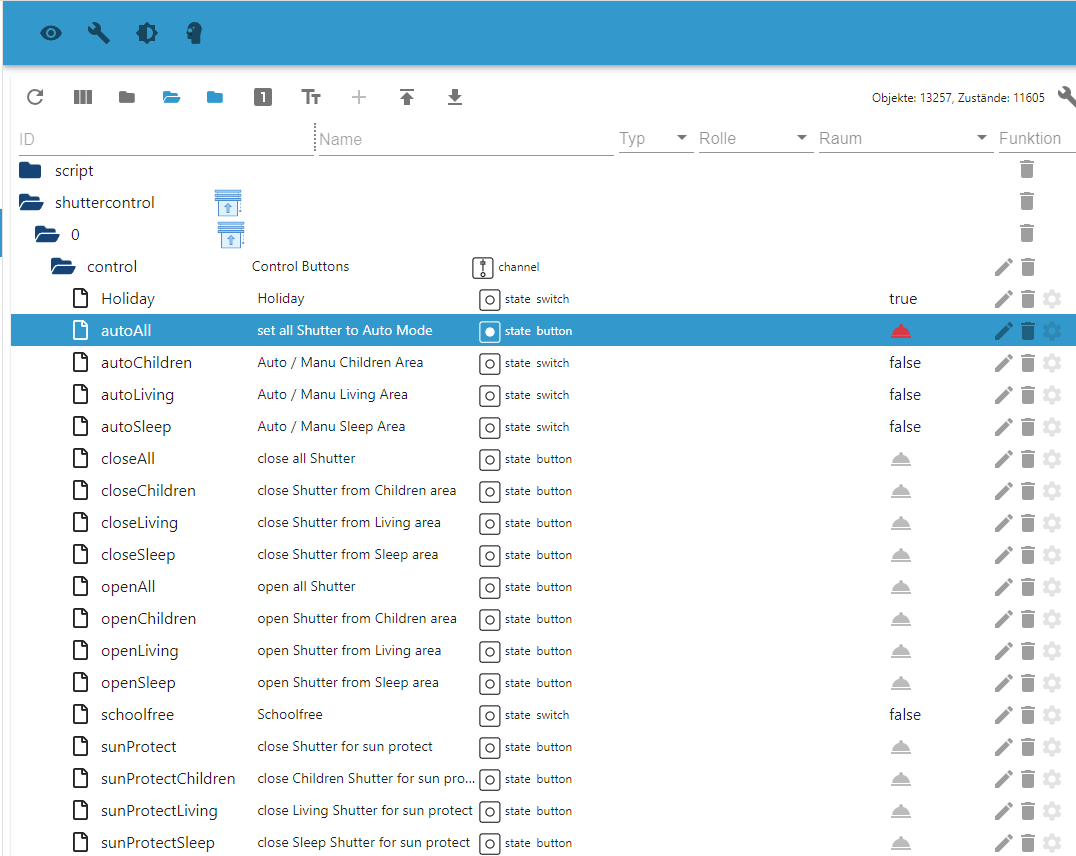1076x856 pixels.
Task: Trigger the openAll button state value
Action: coord(901,588)
